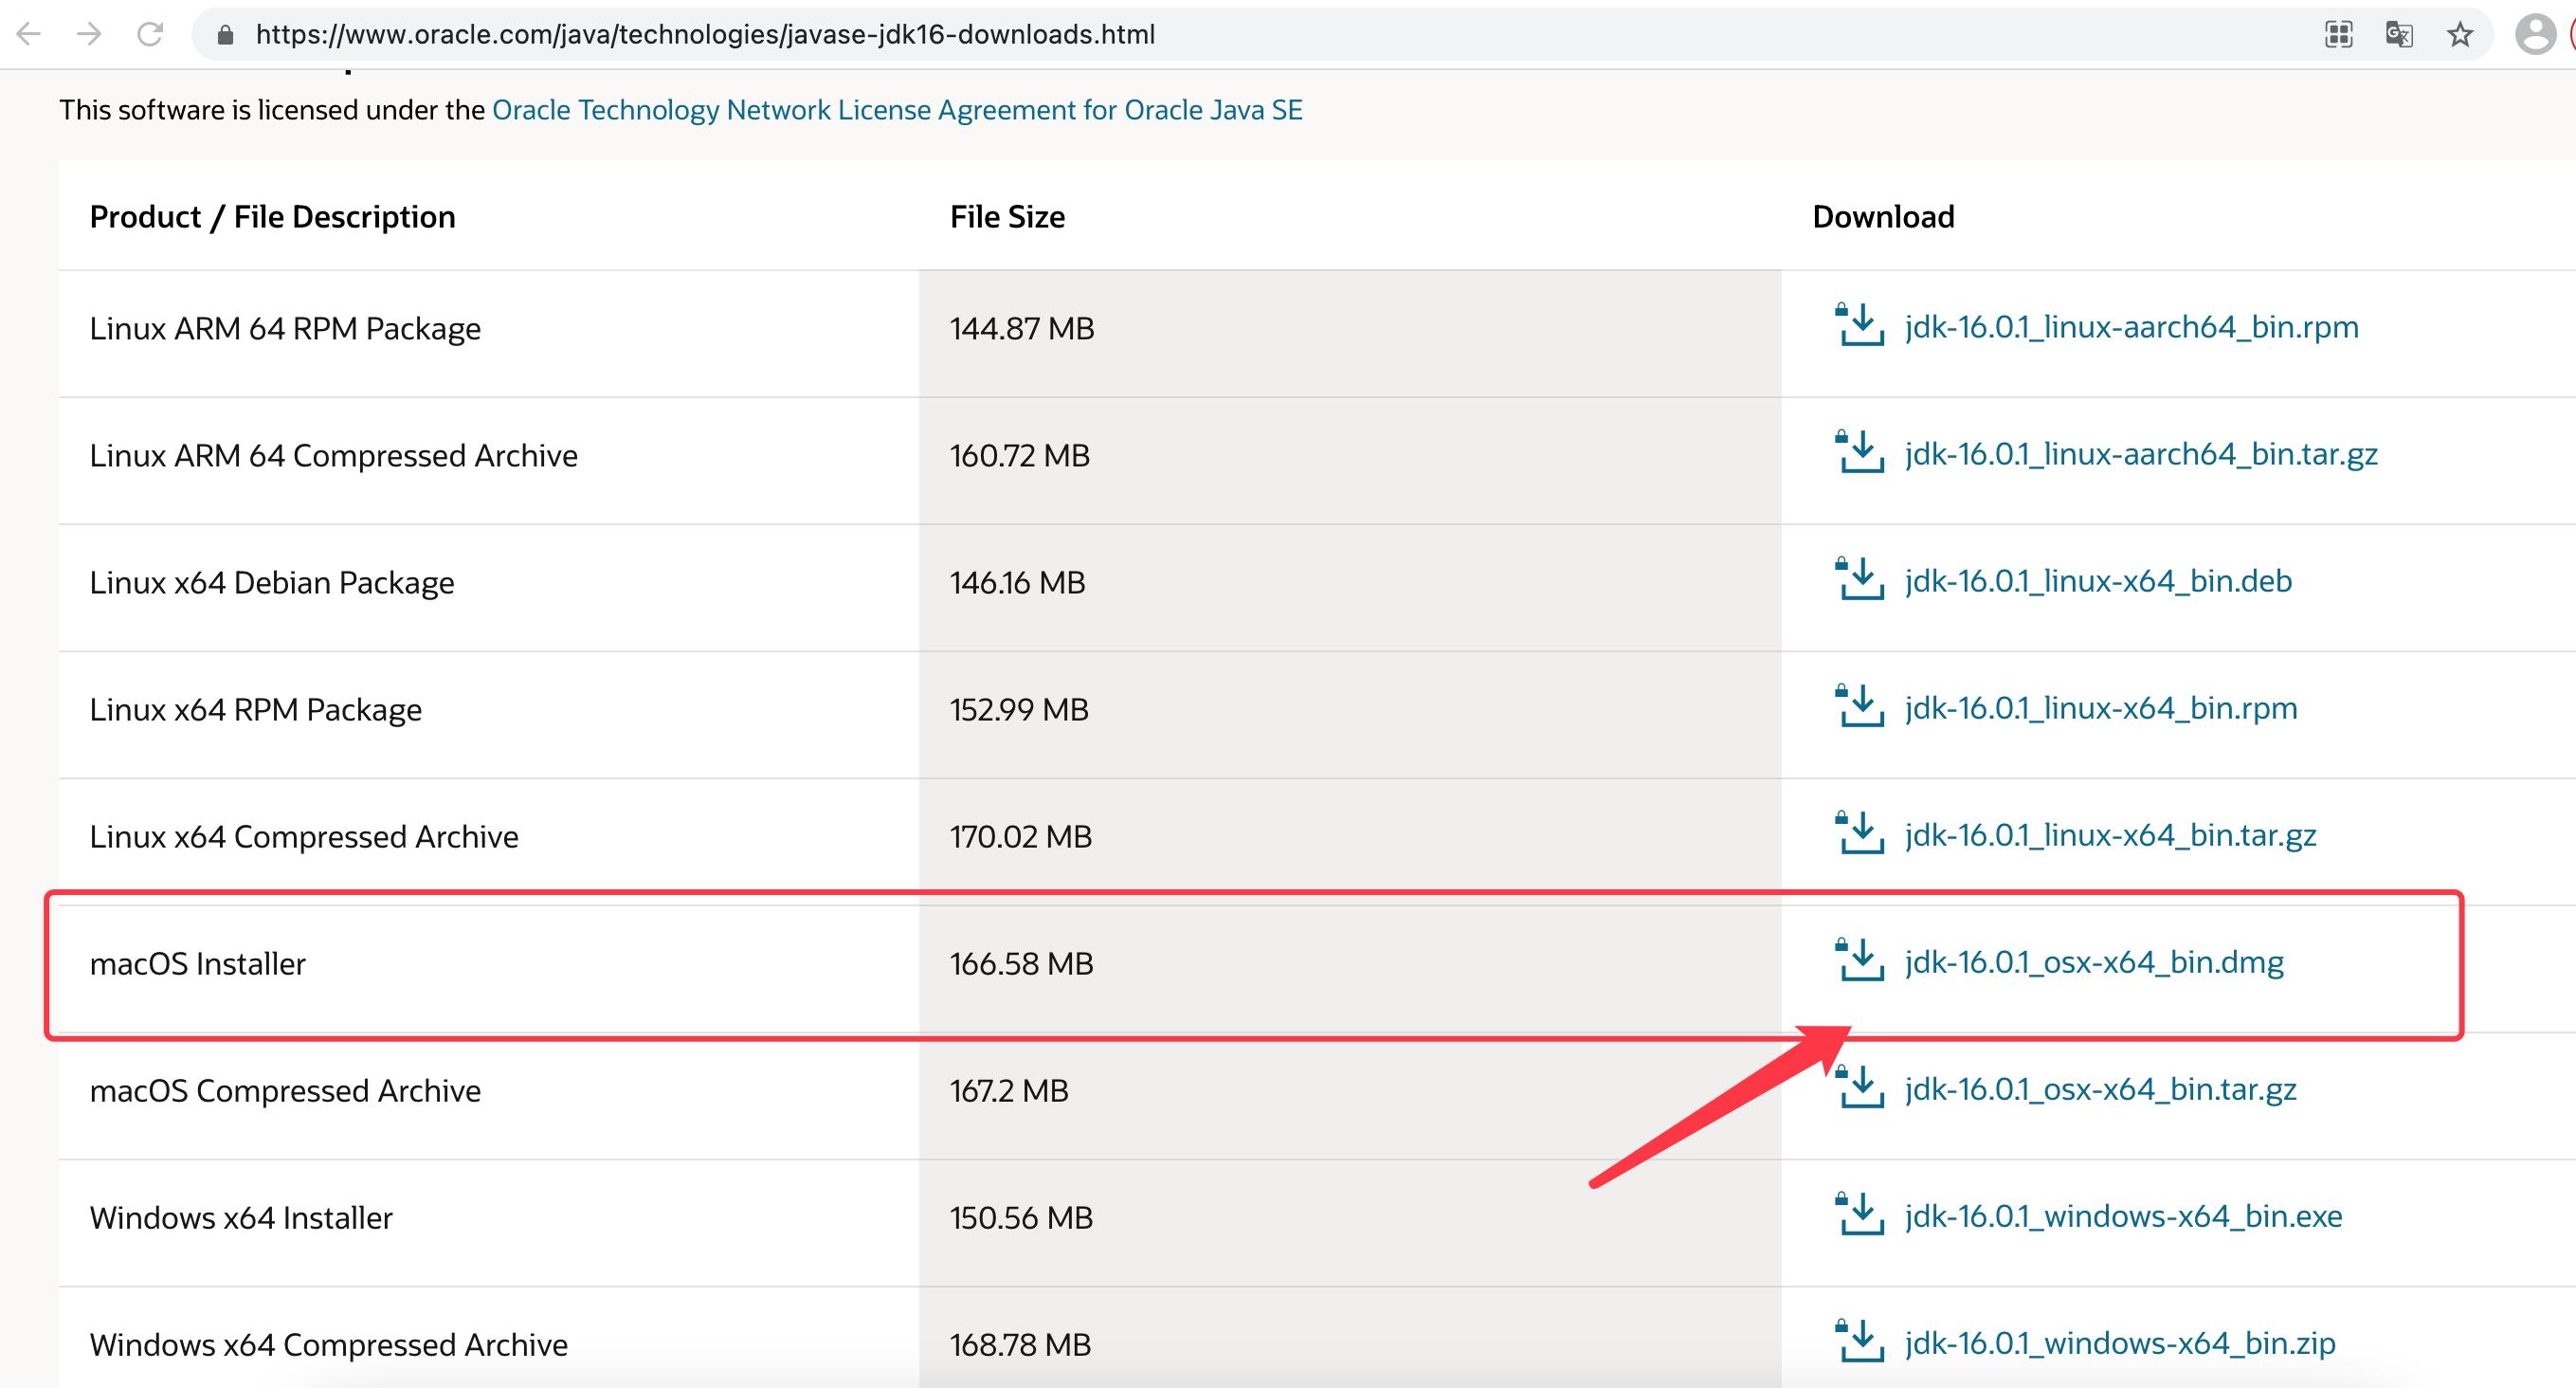Download jdk-16.0.1_osx-x64_bin.dmg link
2576x1388 pixels.
(2094, 962)
